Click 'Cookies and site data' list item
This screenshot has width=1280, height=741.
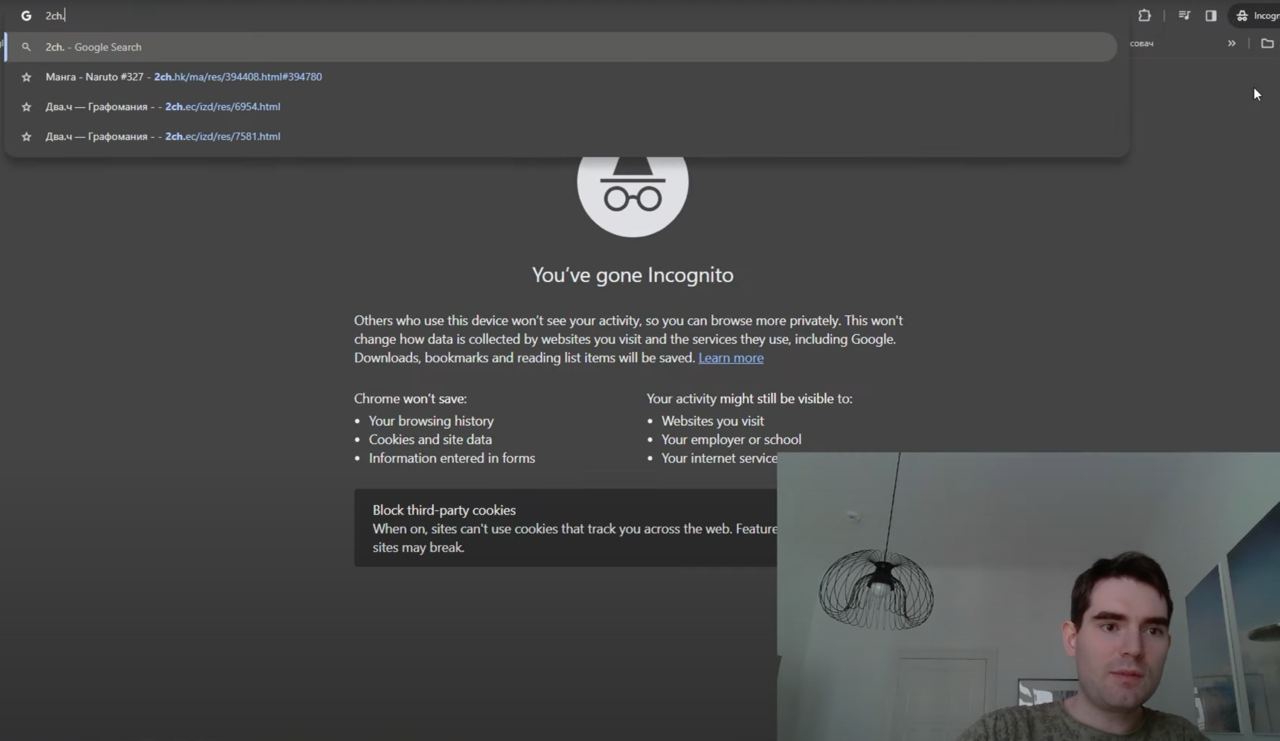(430, 440)
